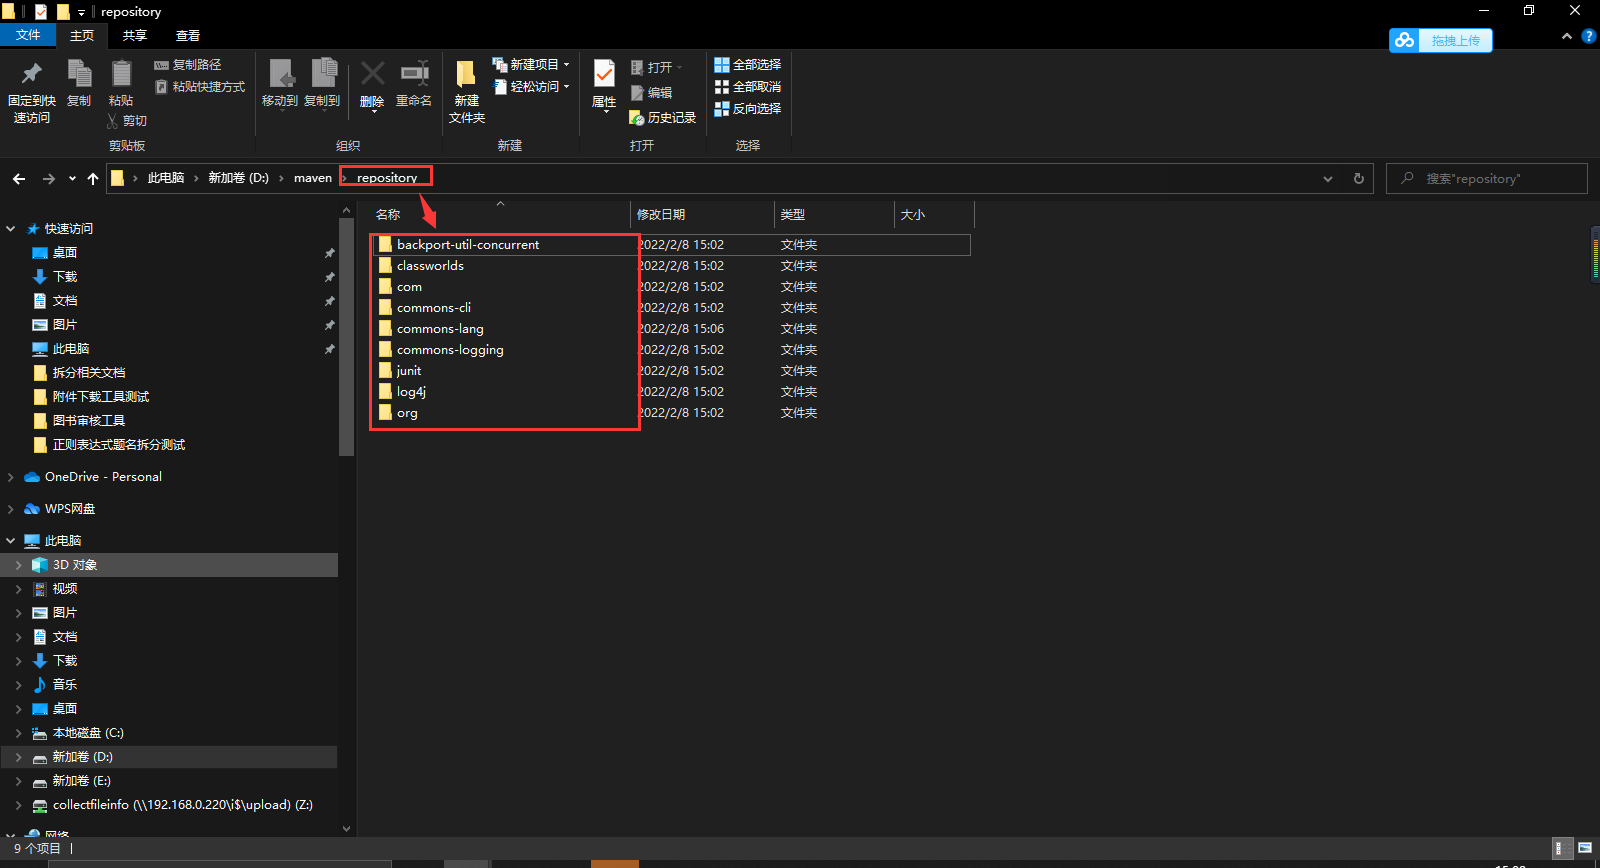1600x868 pixels.
Task: Switch to details view in the status bar
Action: coord(1560,848)
